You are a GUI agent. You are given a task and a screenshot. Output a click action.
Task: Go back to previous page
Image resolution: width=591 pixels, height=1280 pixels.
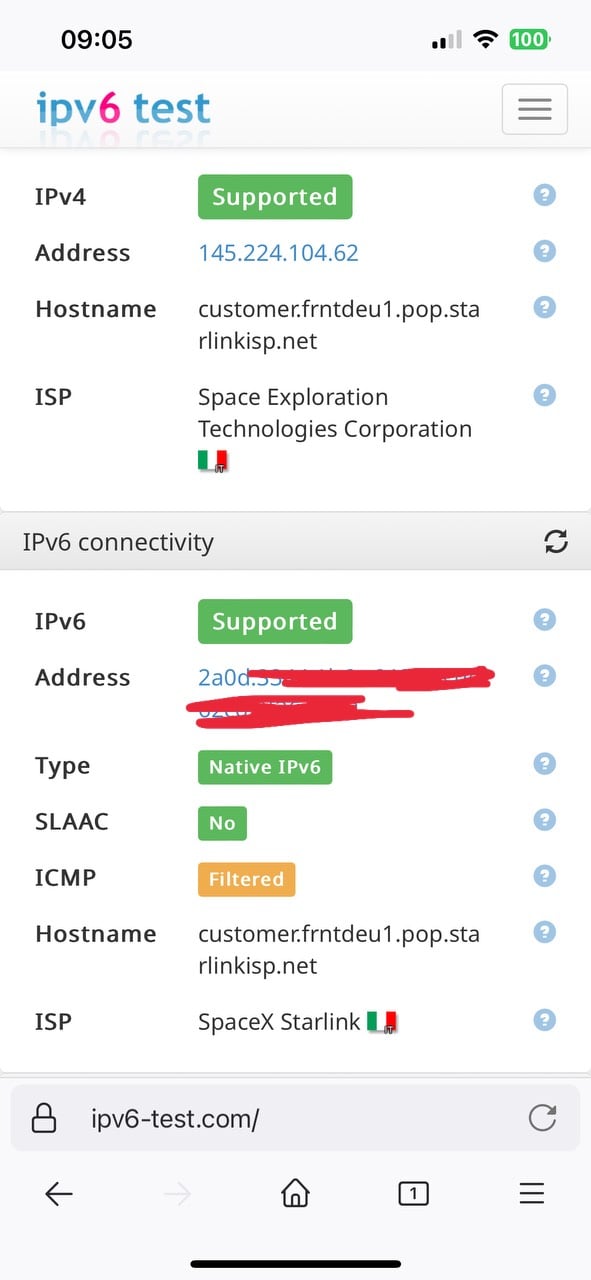point(59,1193)
